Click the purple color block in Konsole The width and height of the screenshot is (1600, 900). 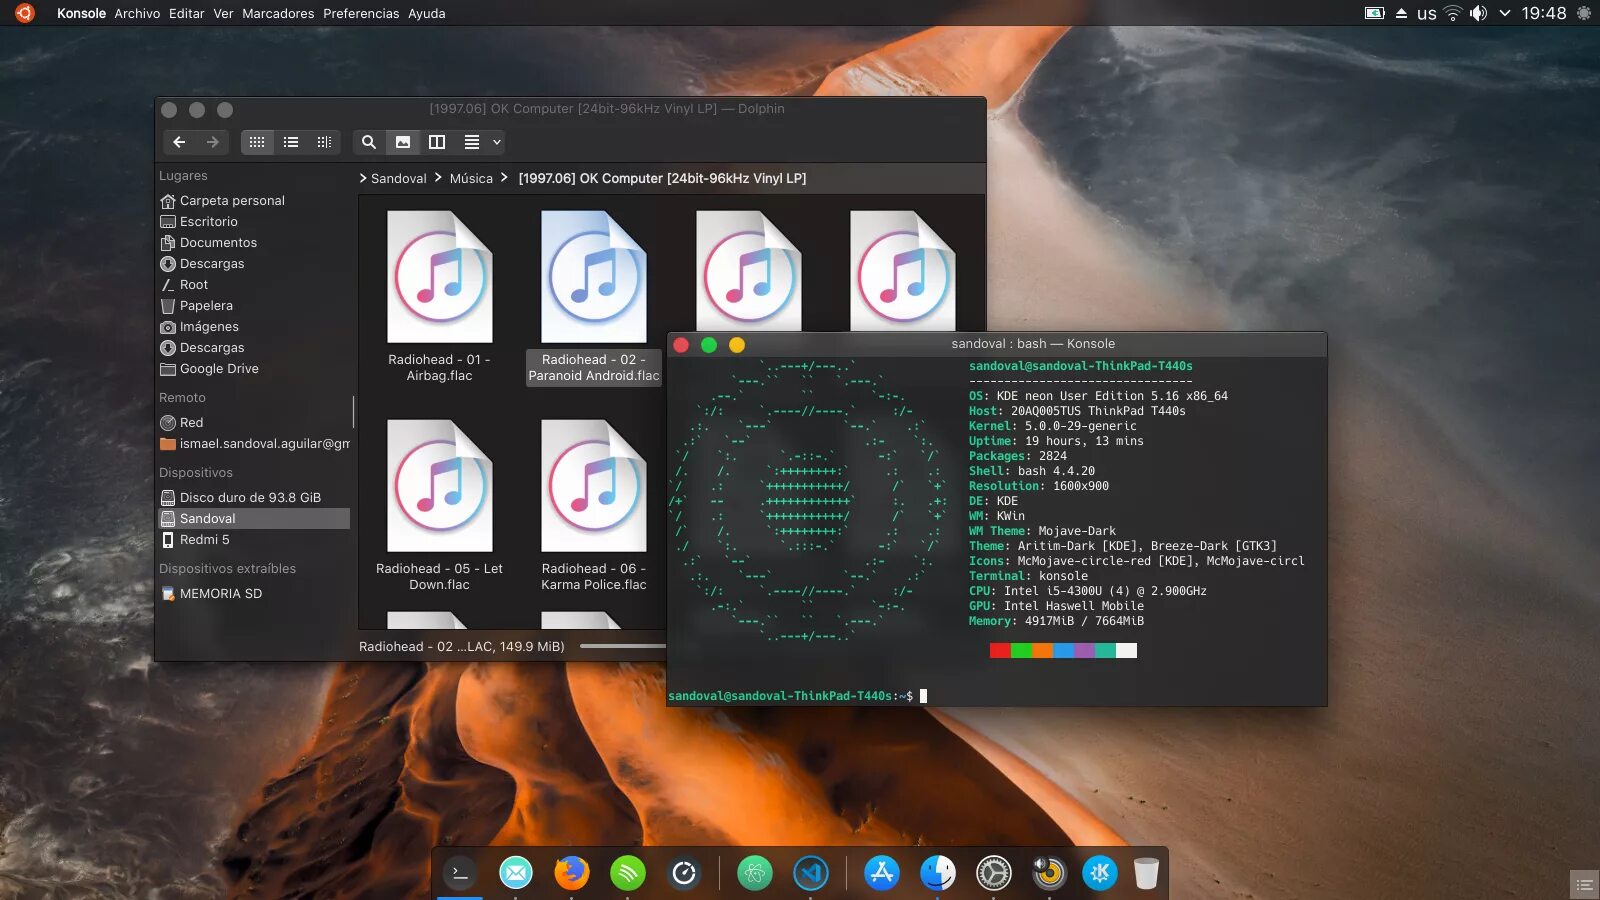pyautogui.click(x=1084, y=651)
